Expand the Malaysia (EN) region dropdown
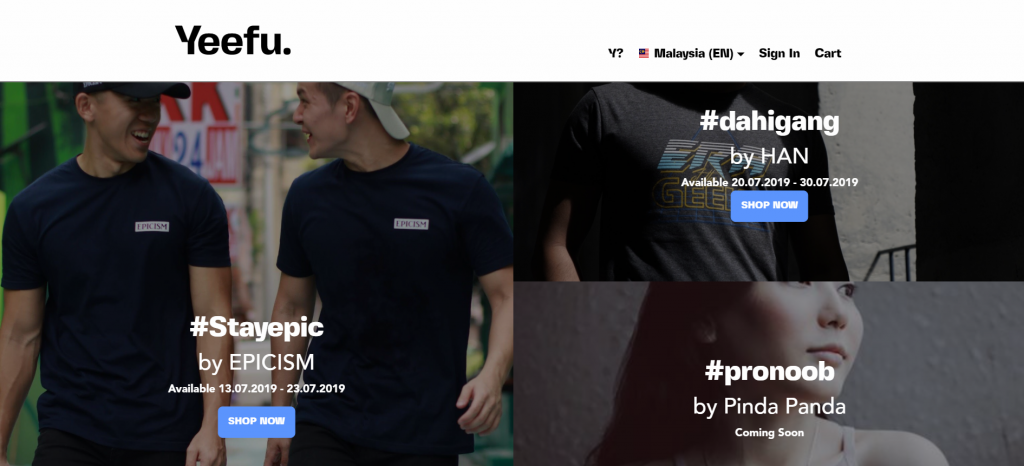This screenshot has width=1024, height=466. tap(692, 54)
